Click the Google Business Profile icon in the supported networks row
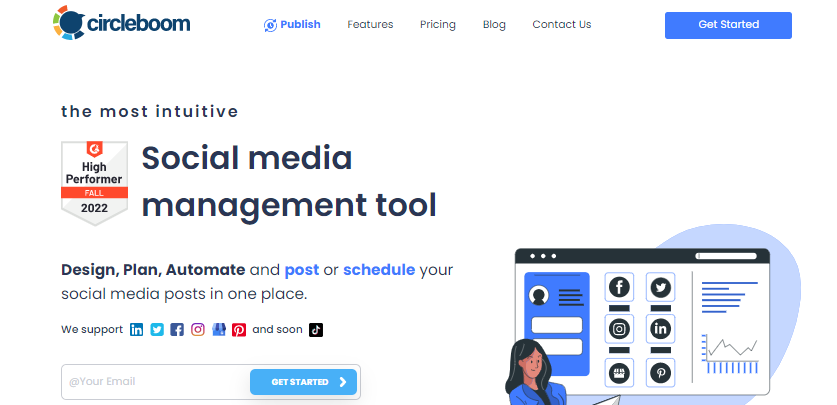 219,330
